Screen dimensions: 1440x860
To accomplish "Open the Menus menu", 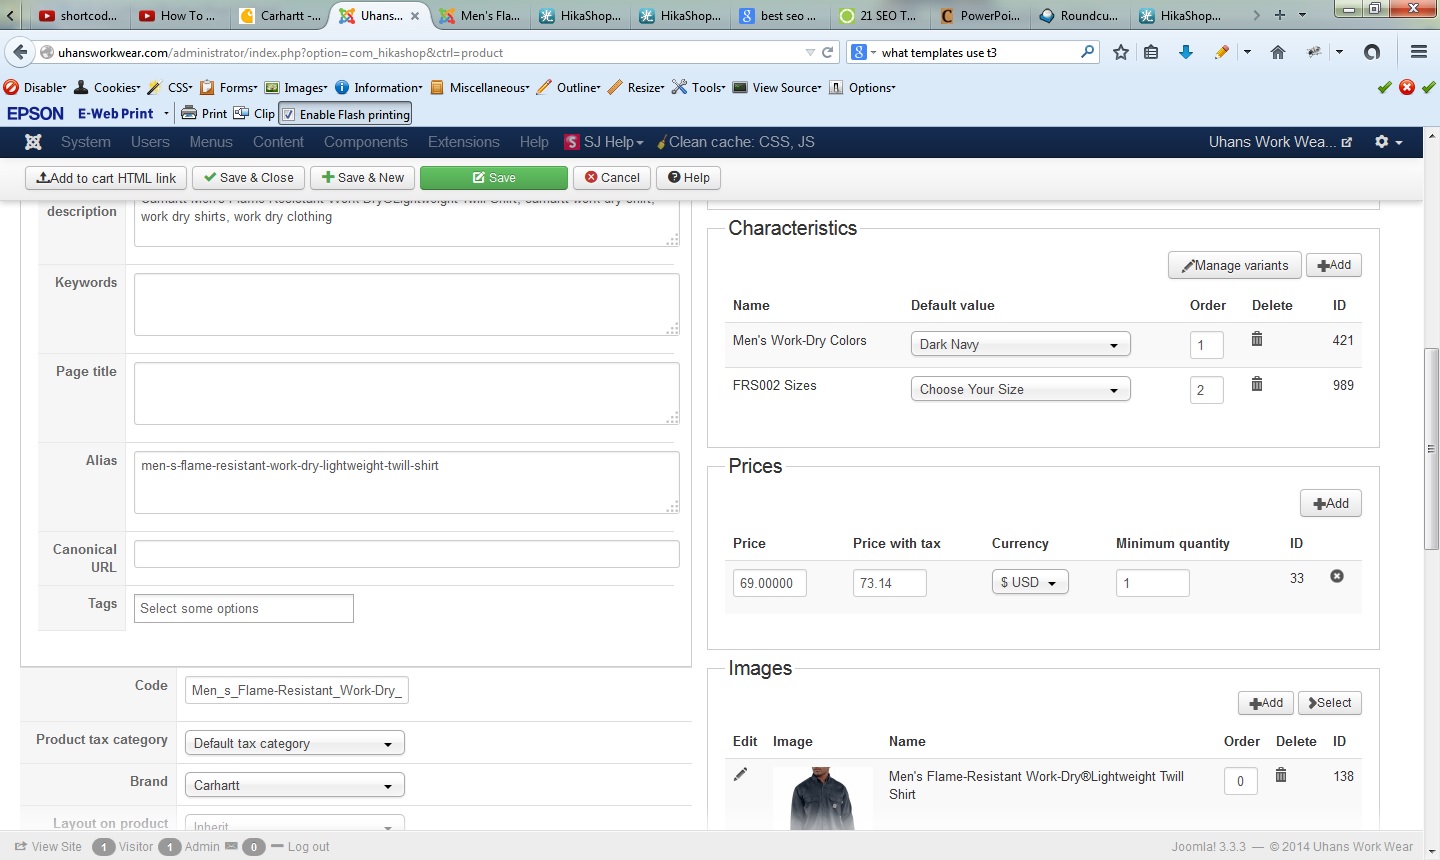I will [x=211, y=142].
